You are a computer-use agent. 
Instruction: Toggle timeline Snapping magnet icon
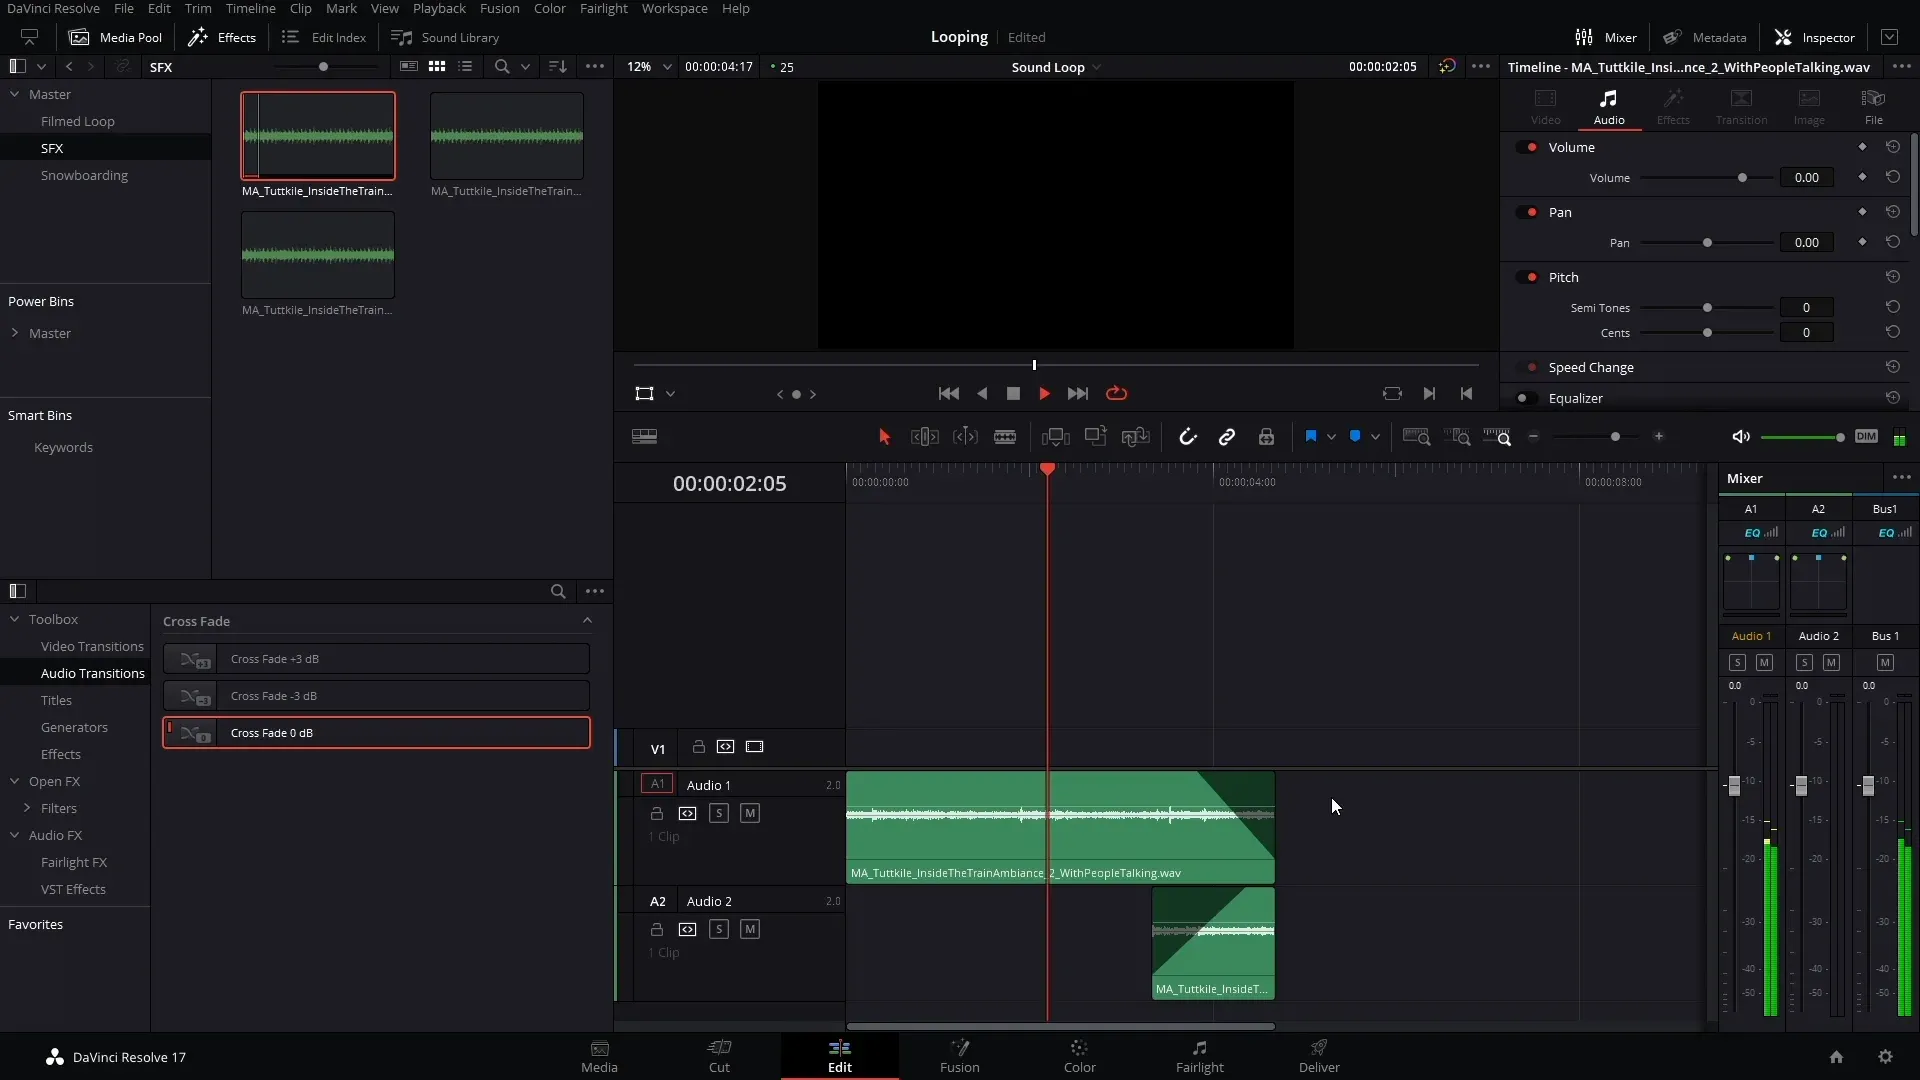click(x=1187, y=437)
